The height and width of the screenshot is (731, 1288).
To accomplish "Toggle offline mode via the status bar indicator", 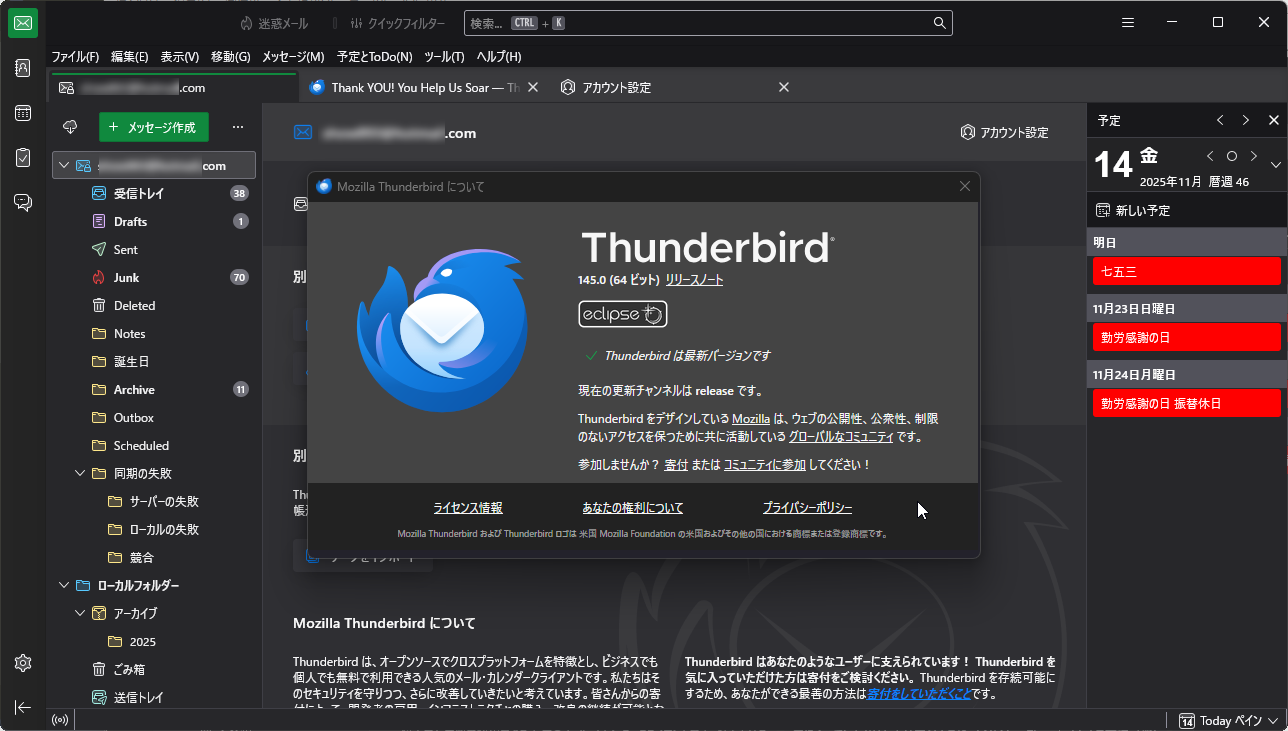I will coord(59,719).
